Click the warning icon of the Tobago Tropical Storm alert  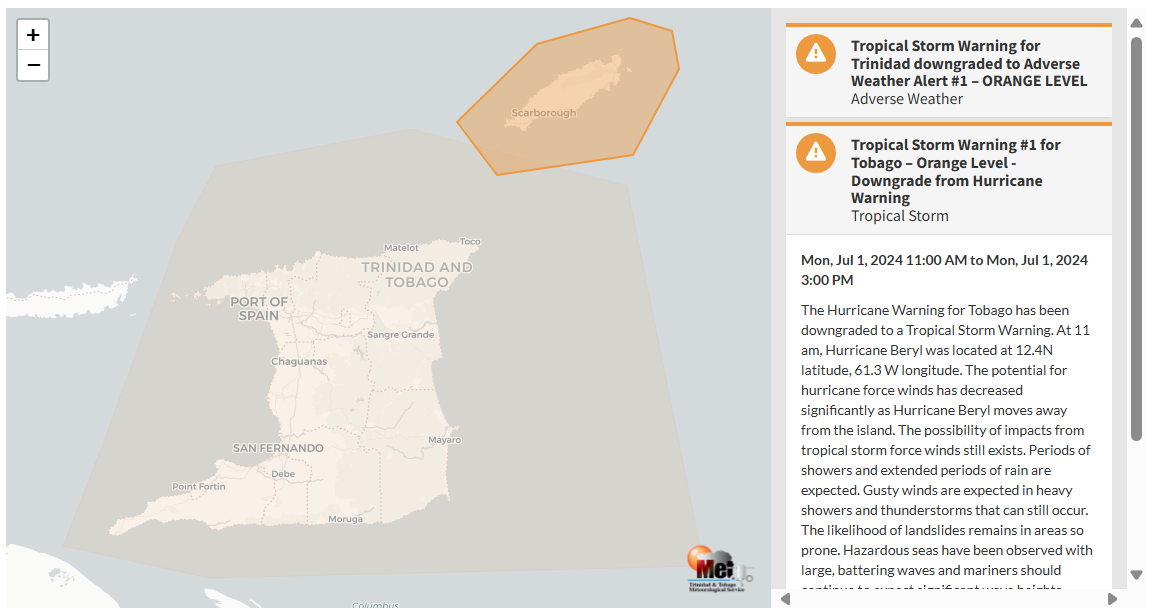(x=815, y=153)
